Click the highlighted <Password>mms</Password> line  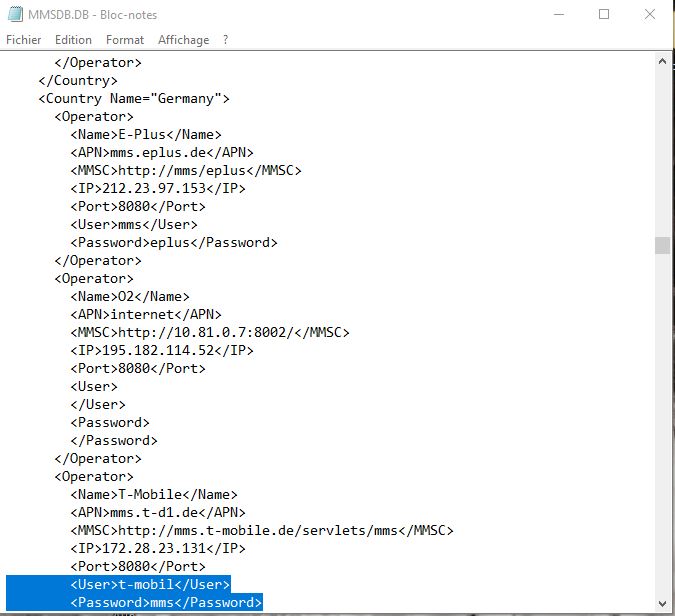(166, 603)
